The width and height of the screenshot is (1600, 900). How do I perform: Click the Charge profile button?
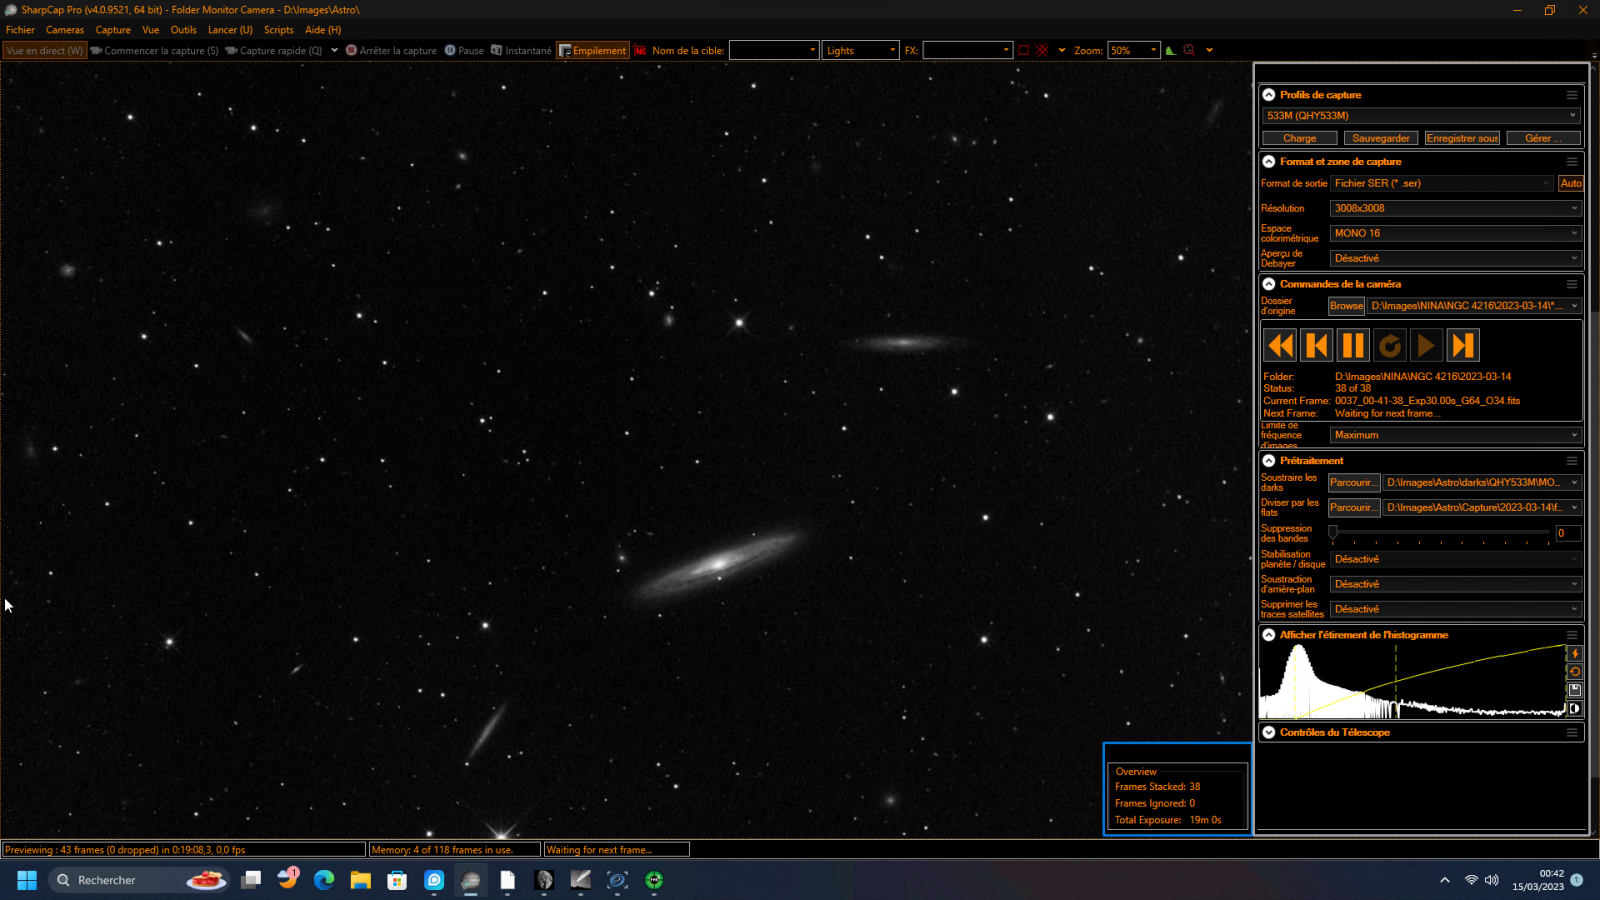point(1300,138)
